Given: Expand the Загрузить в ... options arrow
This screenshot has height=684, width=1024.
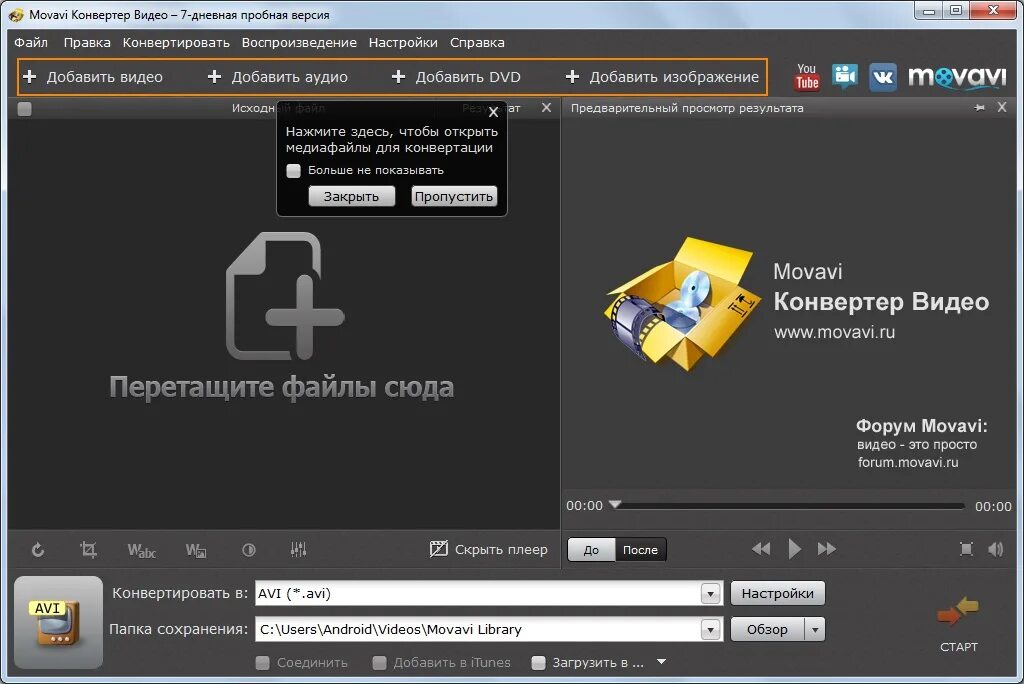Looking at the screenshot, I should tap(662, 662).
